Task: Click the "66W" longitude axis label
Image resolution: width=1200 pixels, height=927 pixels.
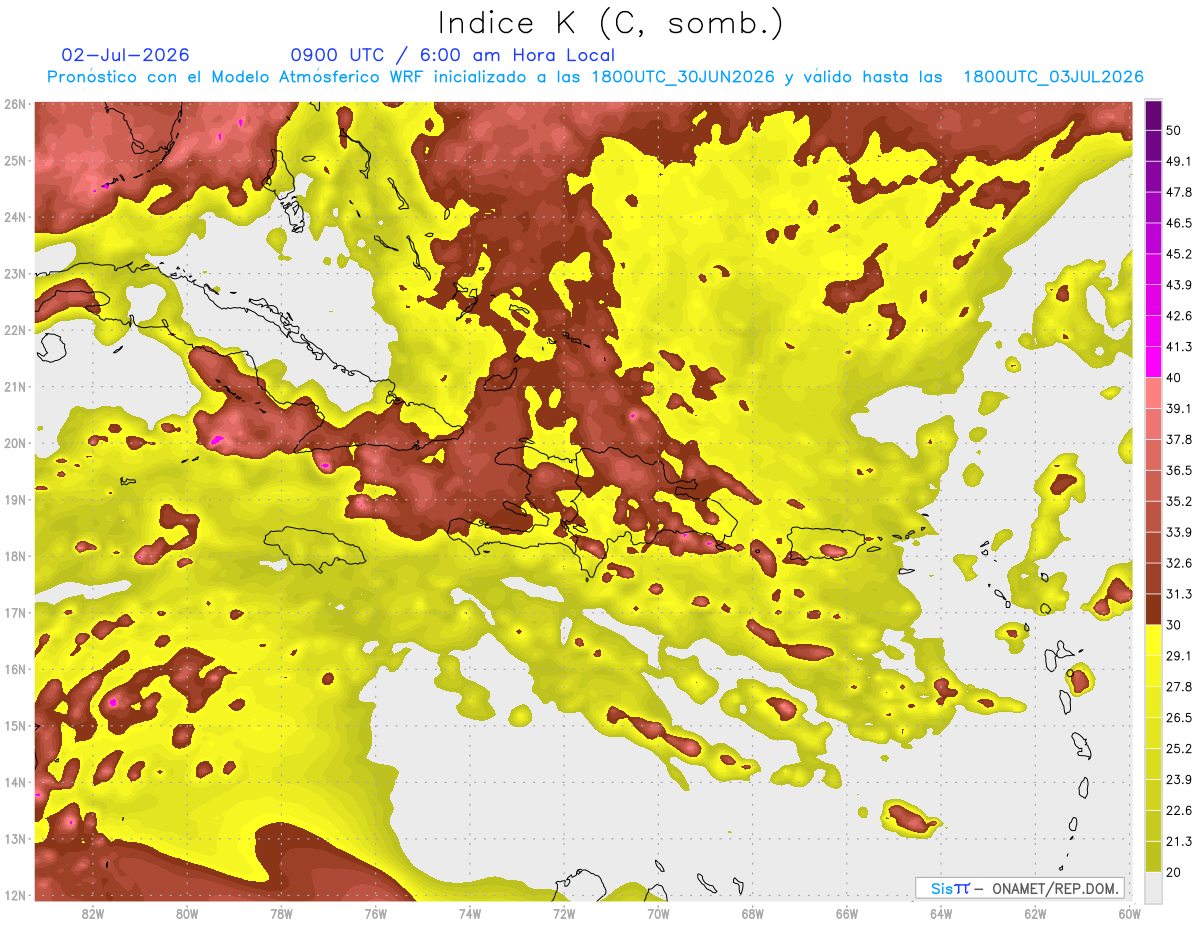Action: 847,914
